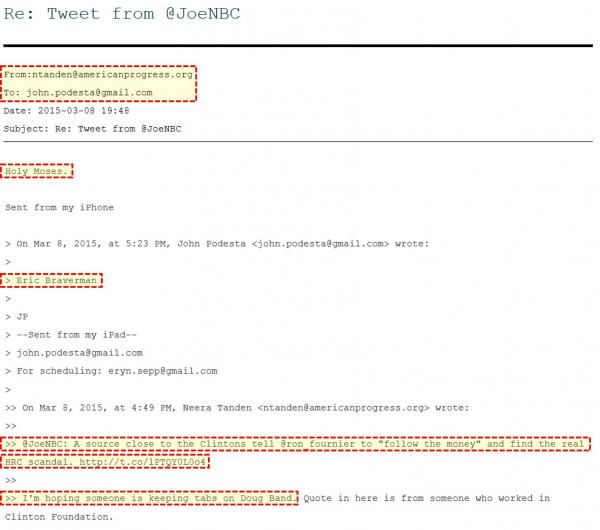
Task: Click Sent from my iPad line
Action: click(77, 335)
